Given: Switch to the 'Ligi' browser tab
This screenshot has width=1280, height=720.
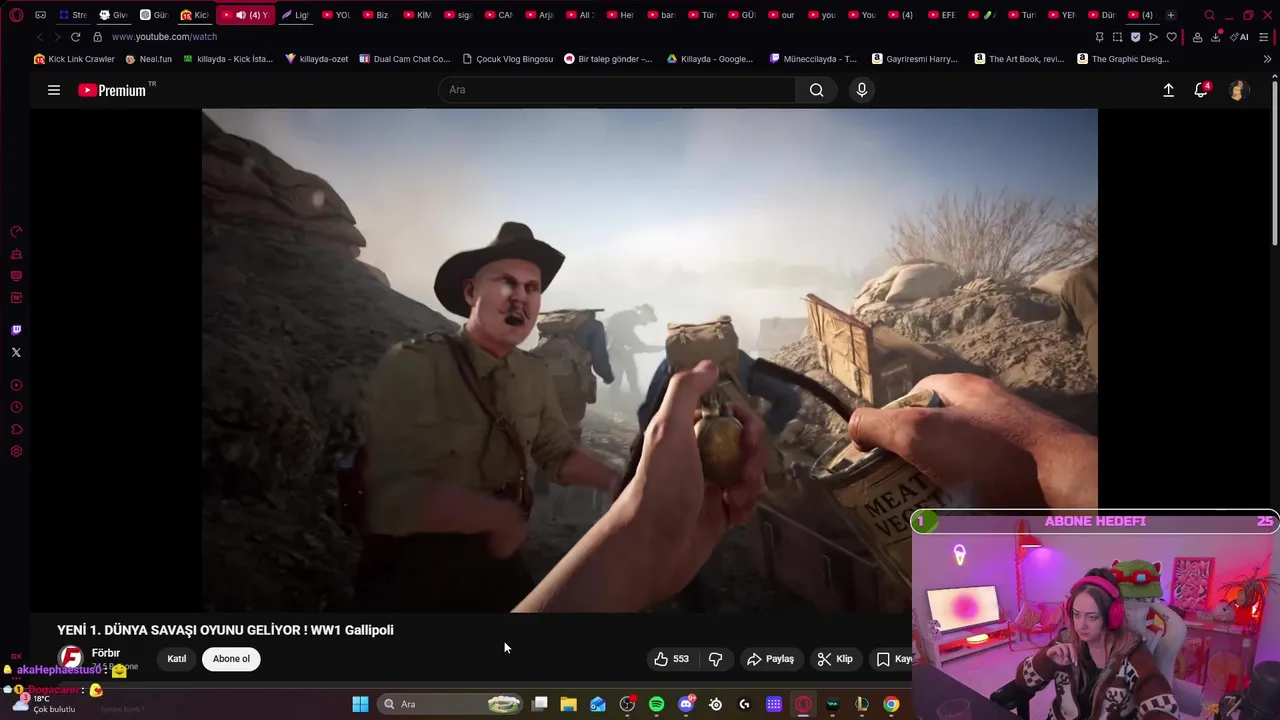Looking at the screenshot, I should point(295,15).
